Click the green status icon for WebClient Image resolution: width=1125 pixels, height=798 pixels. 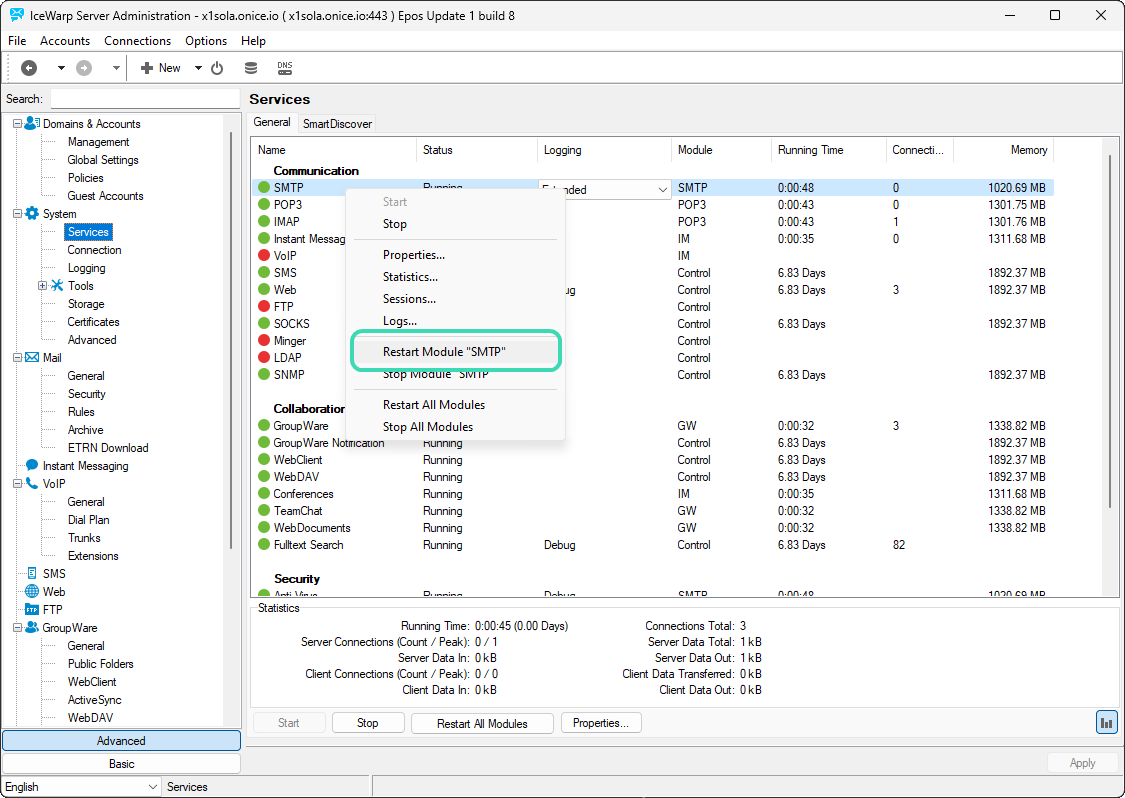264,460
